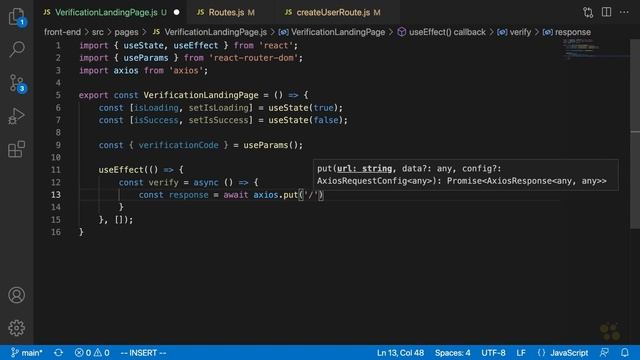640x360 pixels.
Task: Click line number 5 in gutter
Action: coord(58,95)
